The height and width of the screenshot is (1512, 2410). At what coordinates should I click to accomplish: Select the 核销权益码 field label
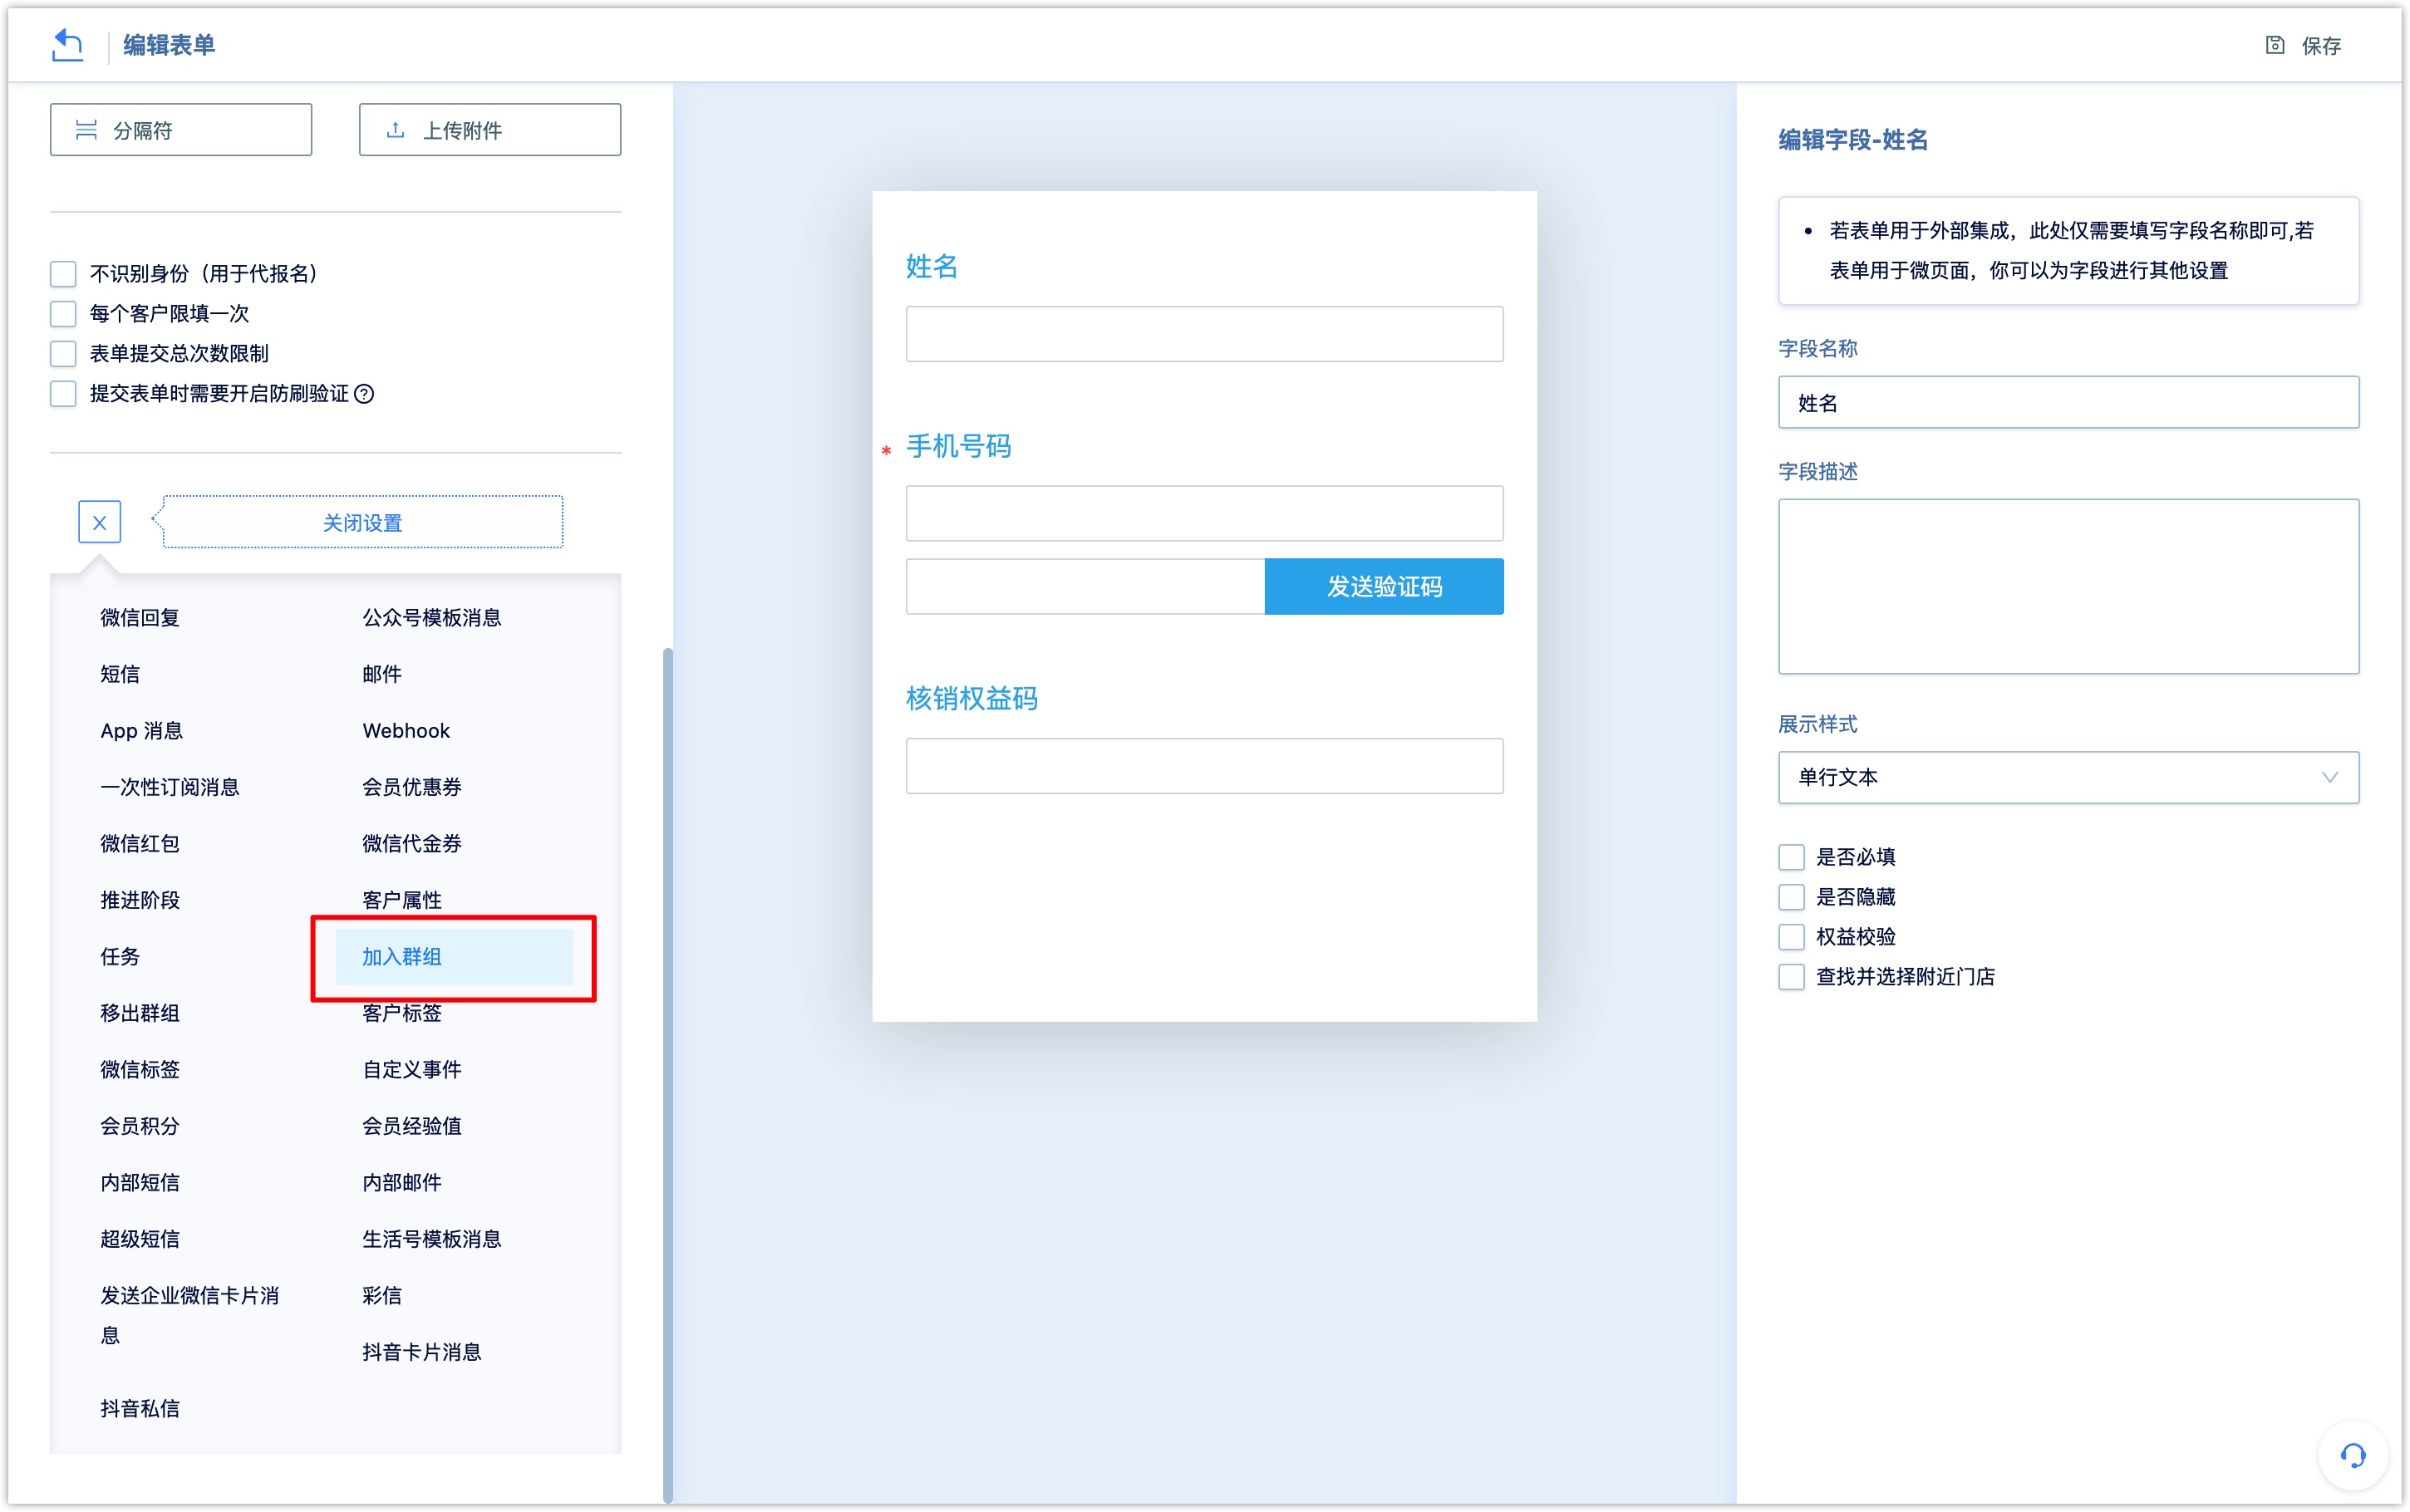tap(971, 699)
